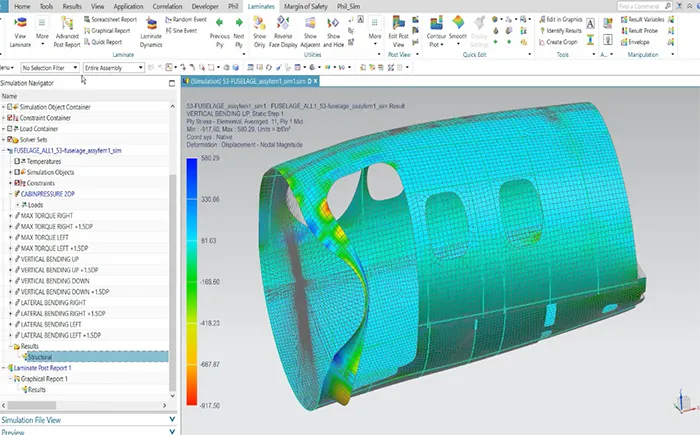
Task: Toggle the Constraint Container checkbox
Action: [9, 118]
